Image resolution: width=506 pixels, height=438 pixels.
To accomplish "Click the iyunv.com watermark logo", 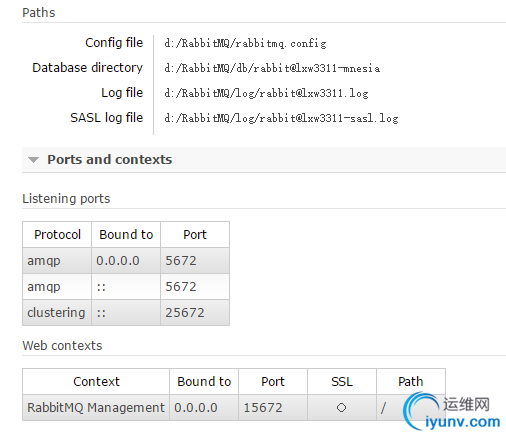I will pos(452,412).
